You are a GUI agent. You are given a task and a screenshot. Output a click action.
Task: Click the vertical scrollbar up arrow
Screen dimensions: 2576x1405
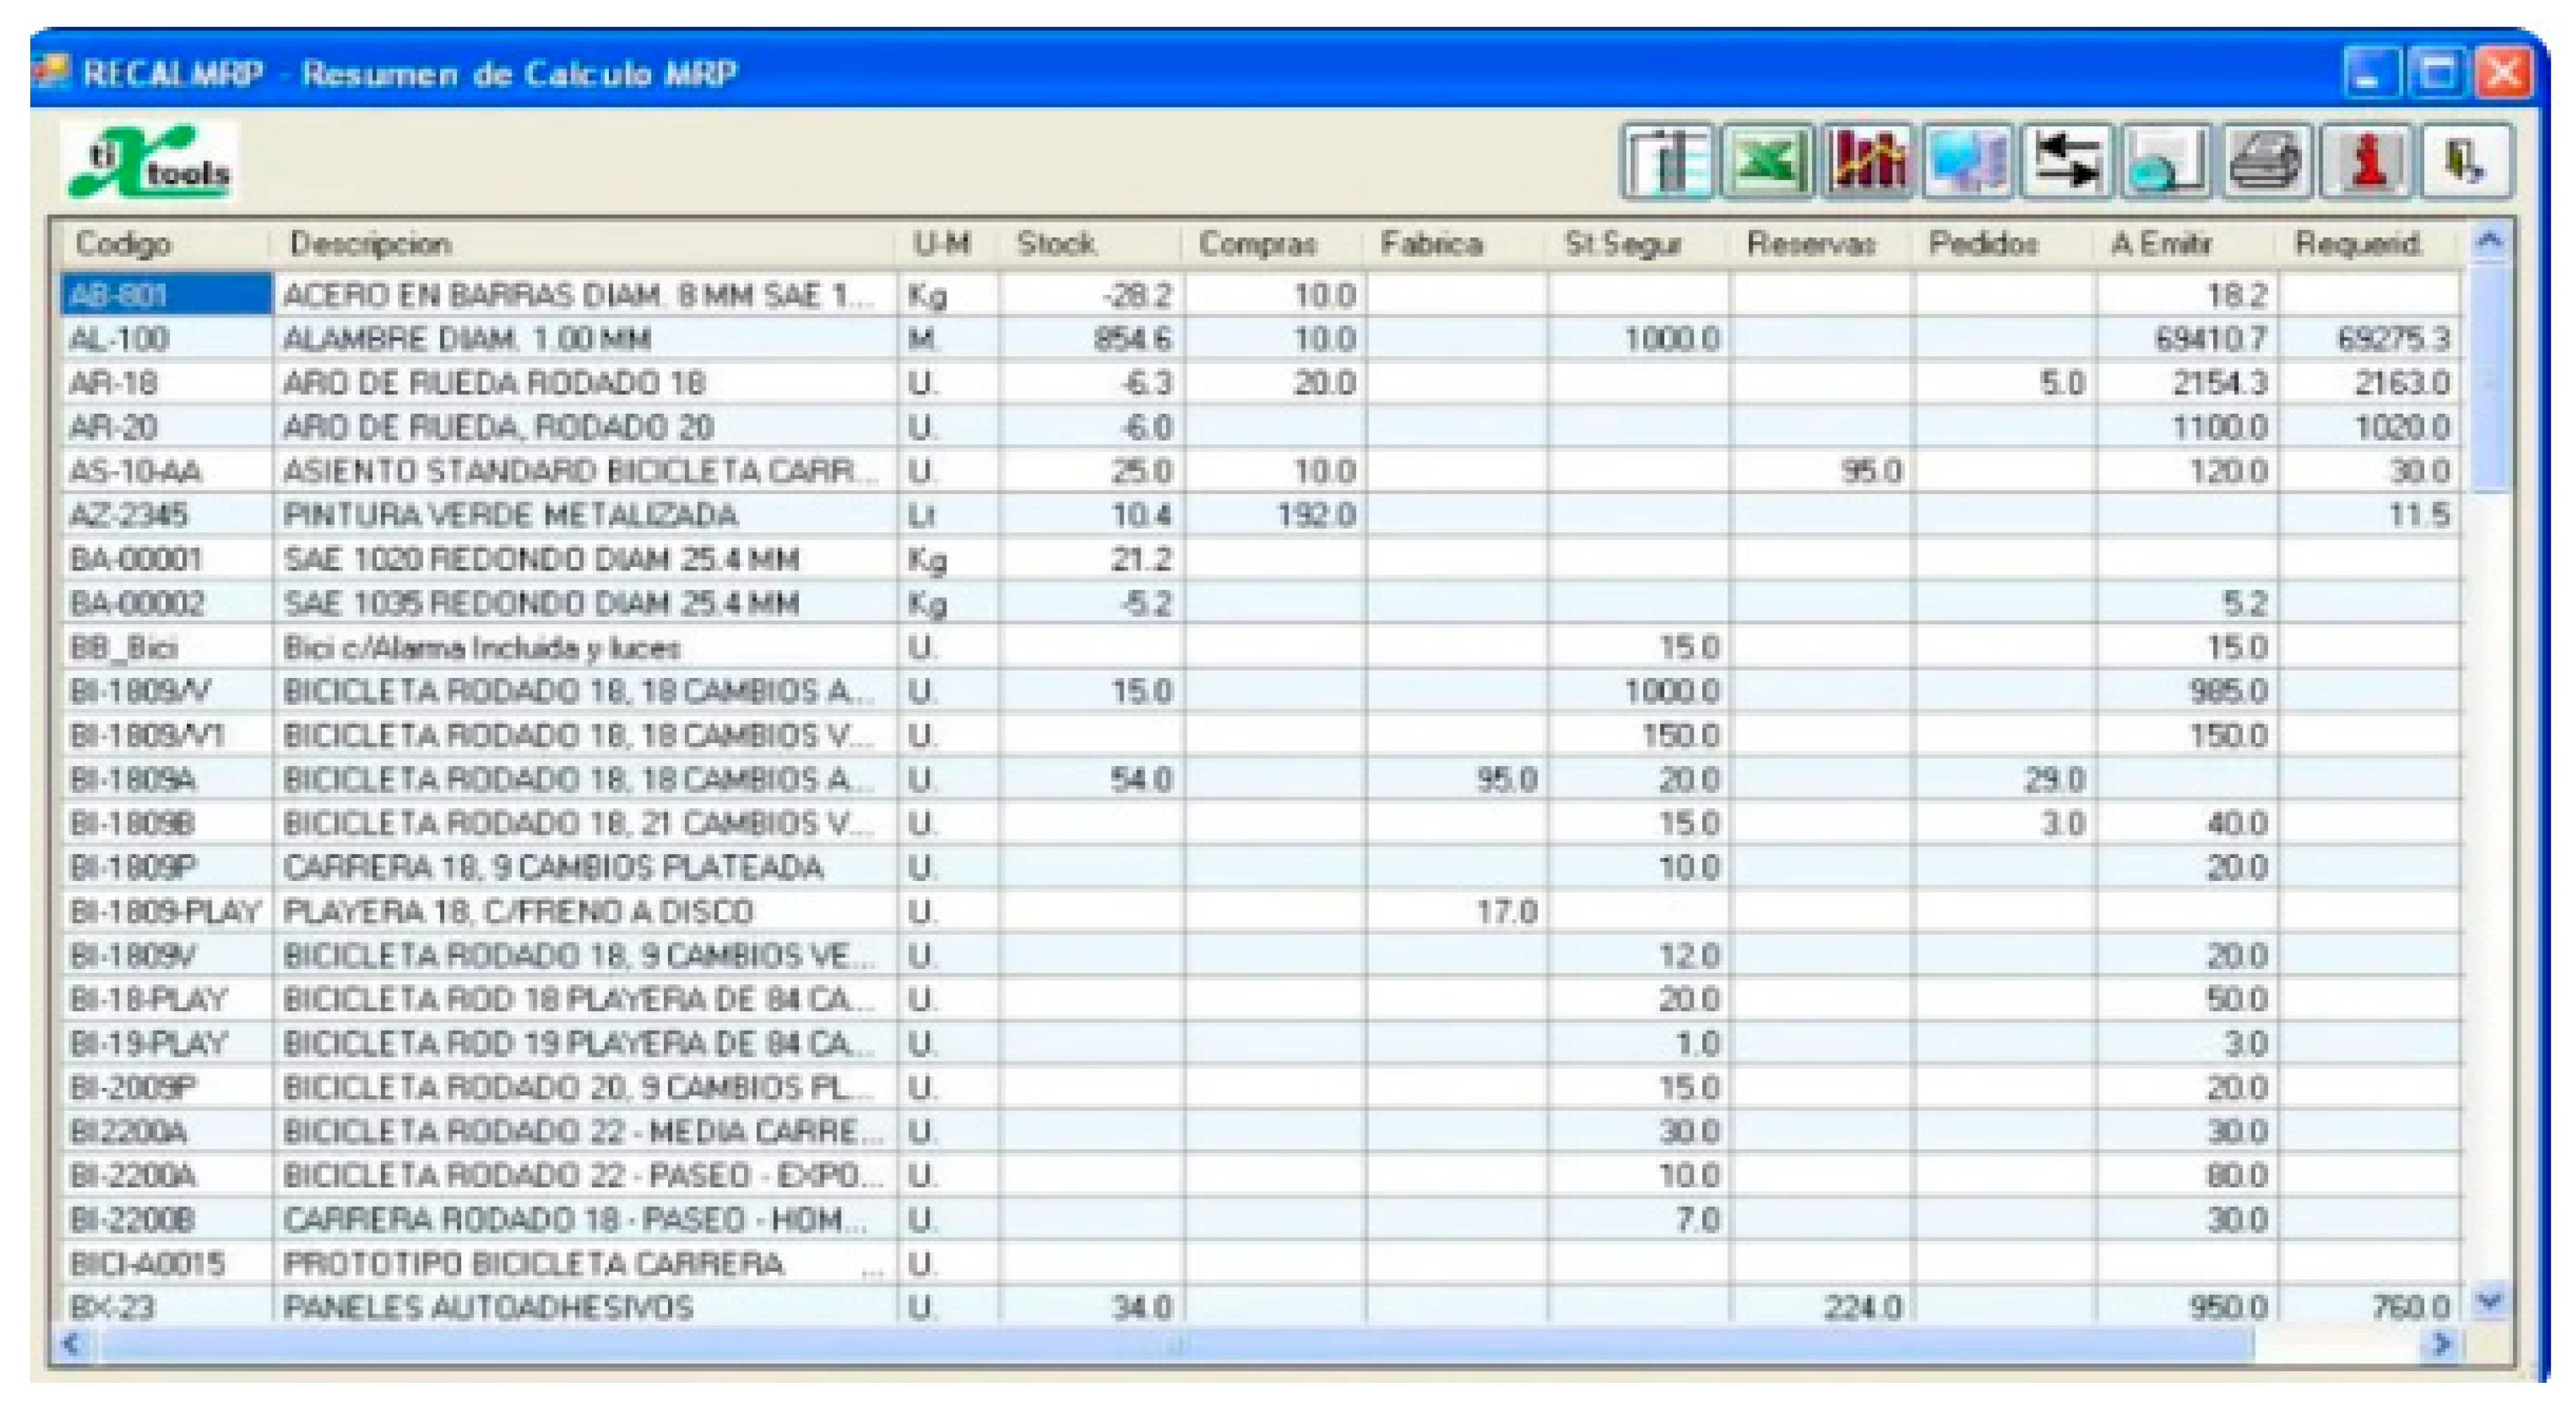pos(2490,240)
